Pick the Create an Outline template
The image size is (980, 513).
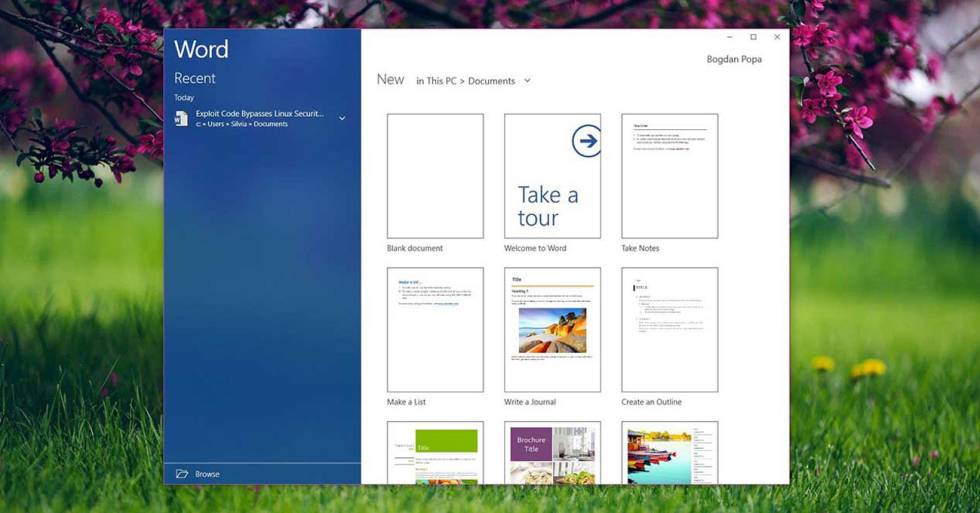pyautogui.click(x=669, y=329)
